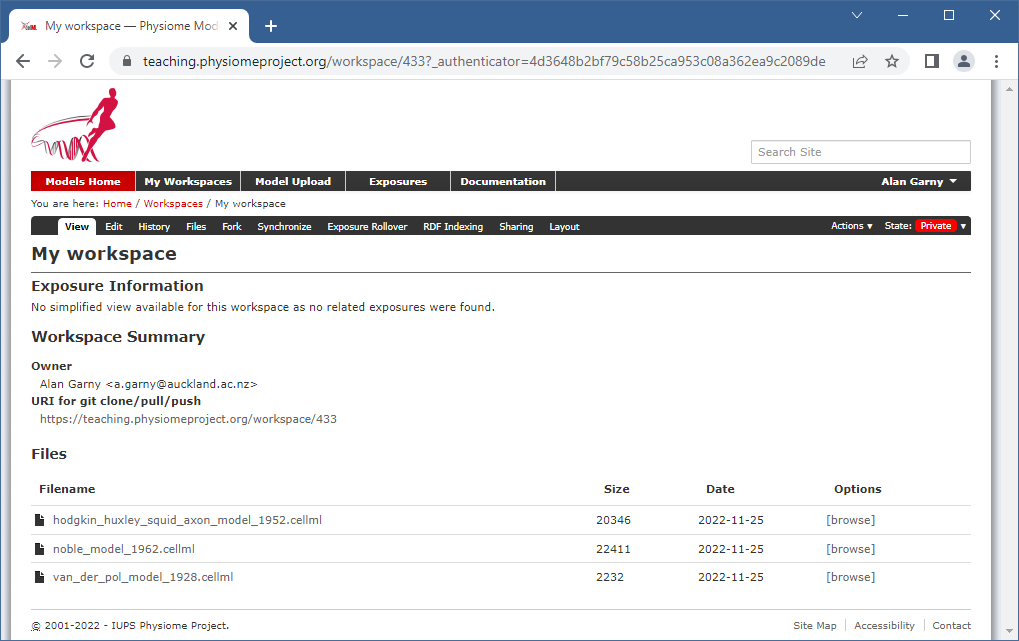The width and height of the screenshot is (1019, 641).
Task: Open the Exposures menu item
Action: point(397,182)
